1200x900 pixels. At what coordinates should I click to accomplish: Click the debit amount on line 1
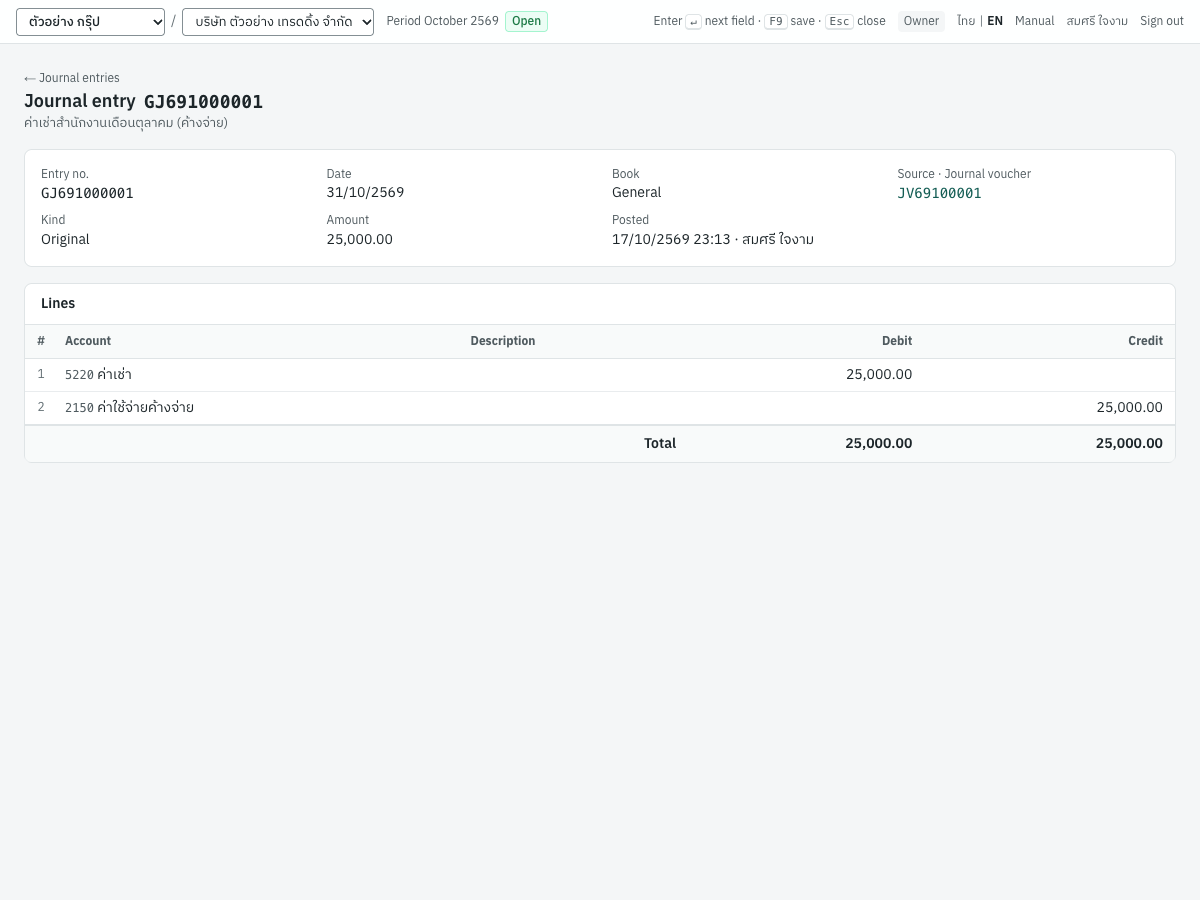(x=879, y=374)
